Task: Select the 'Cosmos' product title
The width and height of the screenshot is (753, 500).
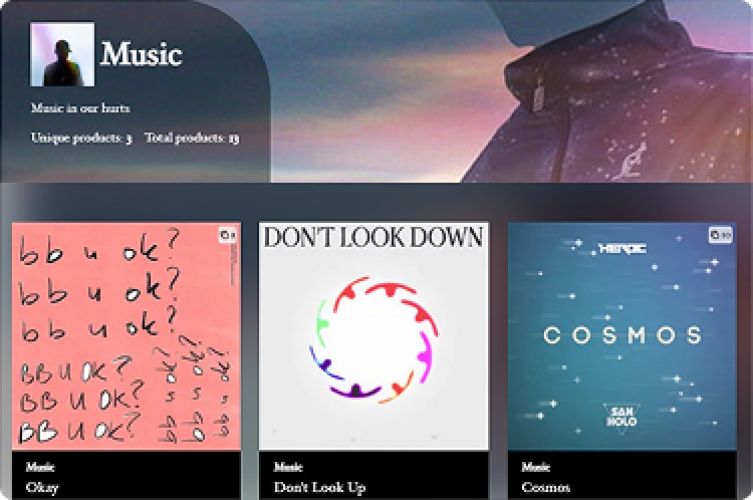Action: (x=546, y=487)
